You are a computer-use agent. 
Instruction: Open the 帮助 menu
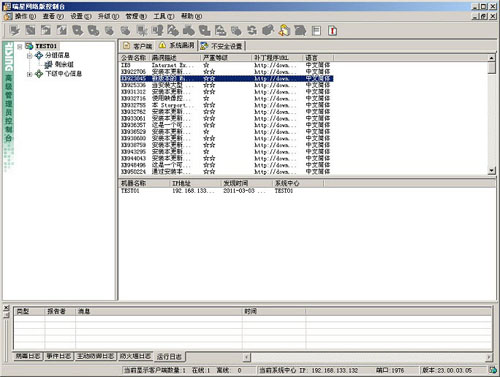point(191,16)
